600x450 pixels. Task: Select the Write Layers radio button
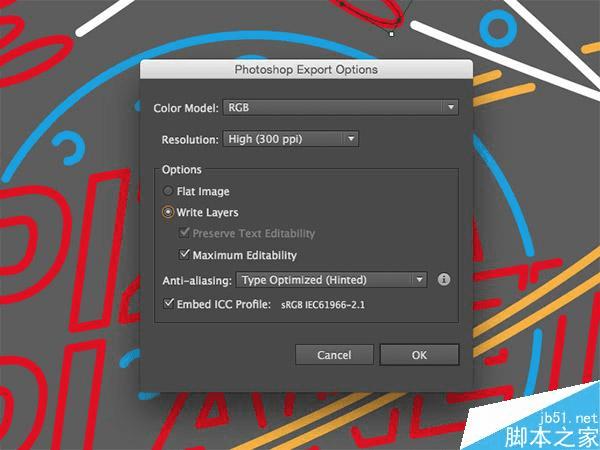168,212
